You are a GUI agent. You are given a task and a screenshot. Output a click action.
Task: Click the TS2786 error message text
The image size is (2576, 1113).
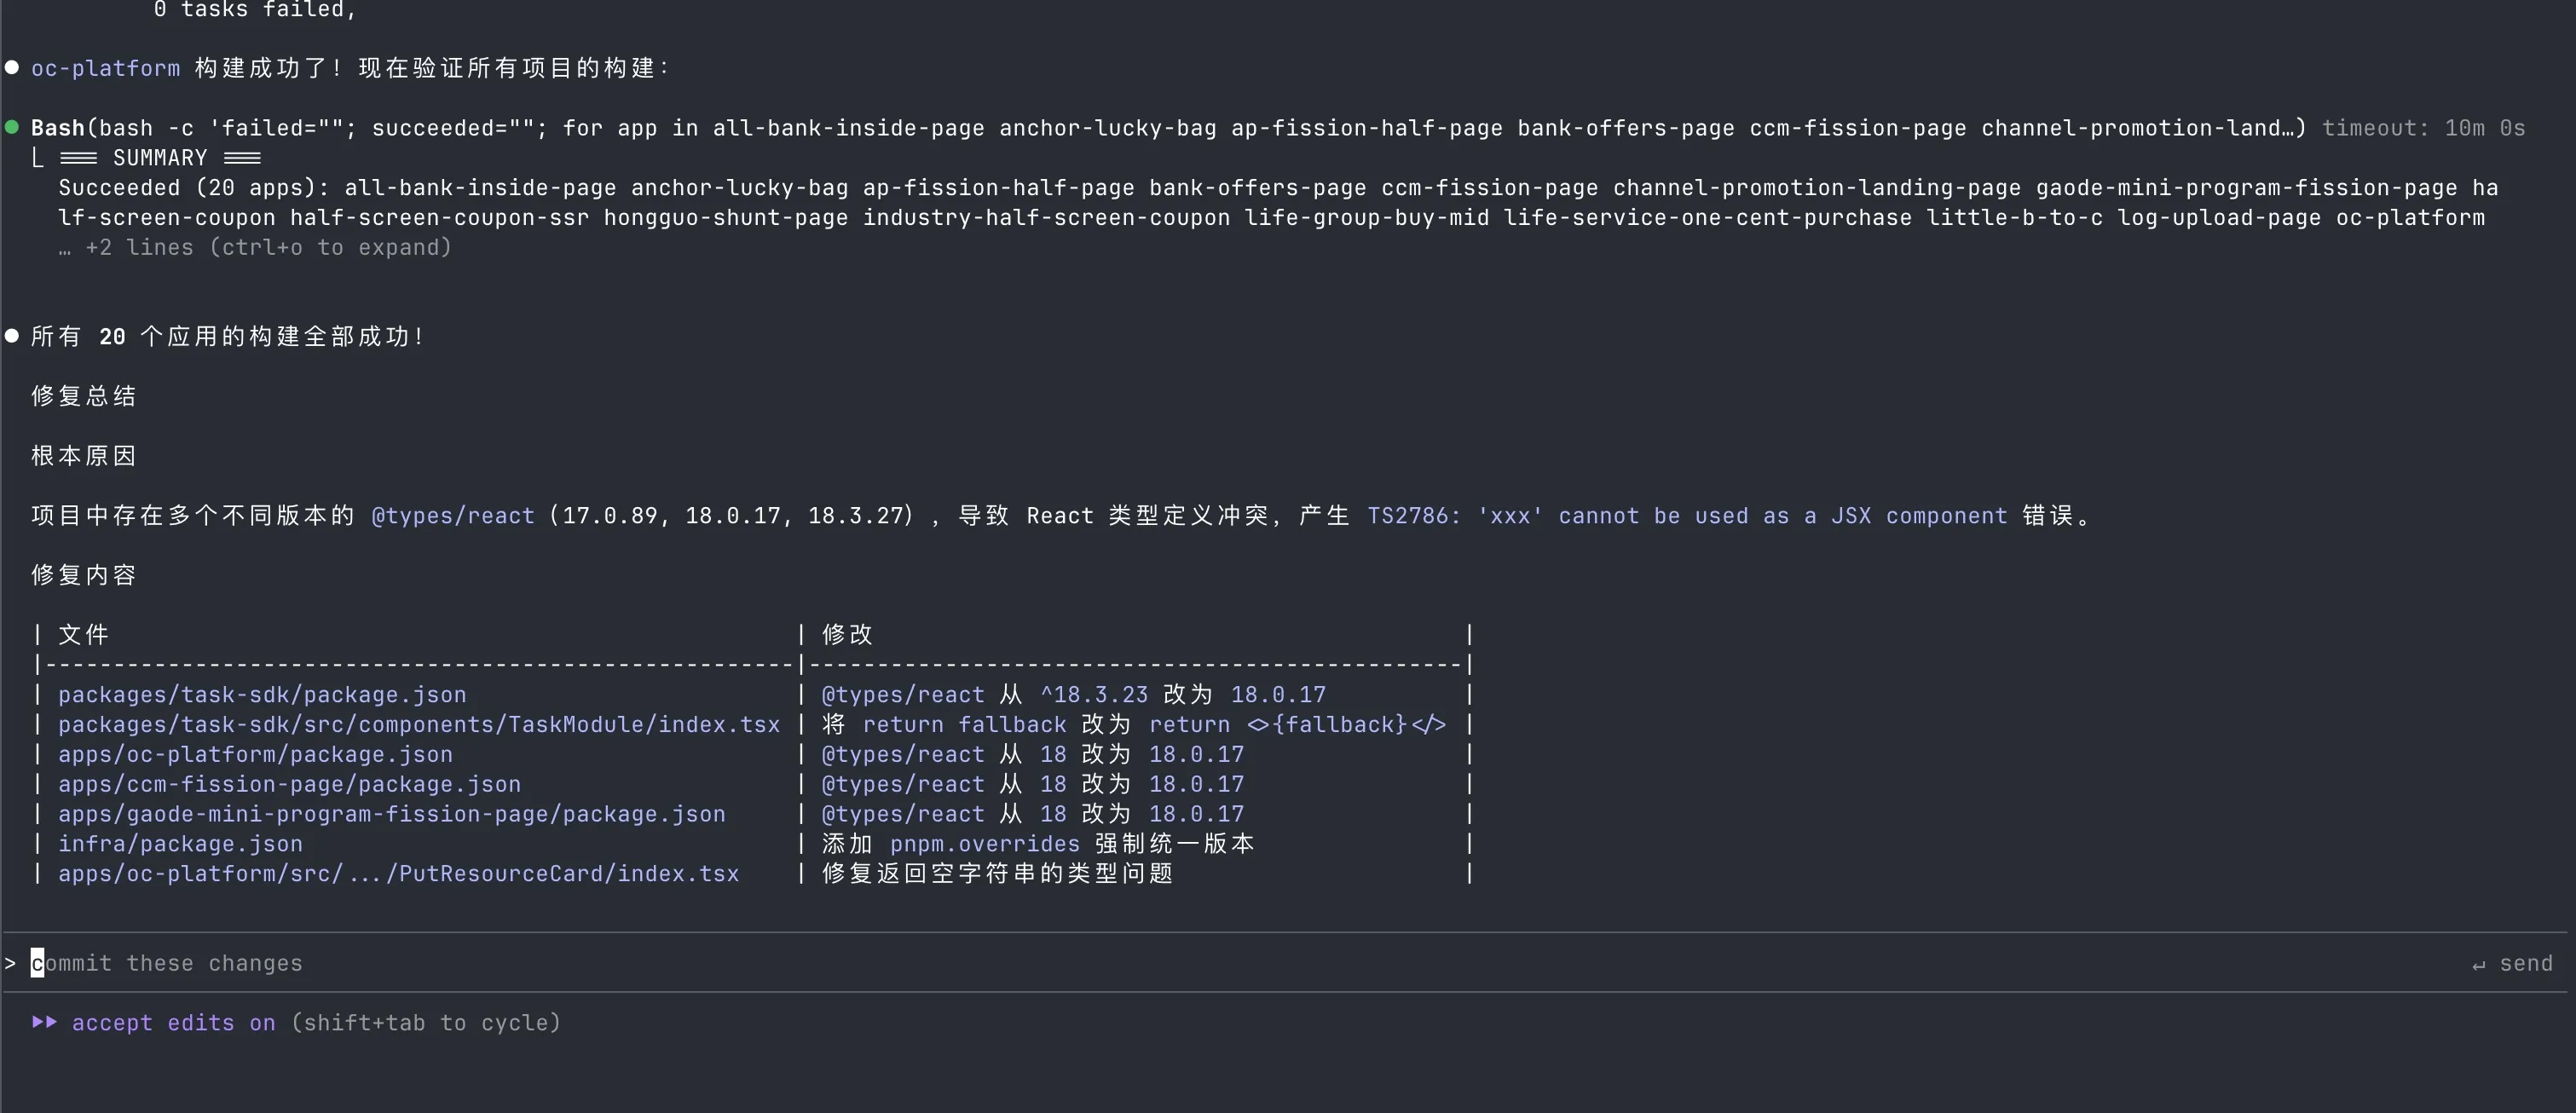[1686, 516]
